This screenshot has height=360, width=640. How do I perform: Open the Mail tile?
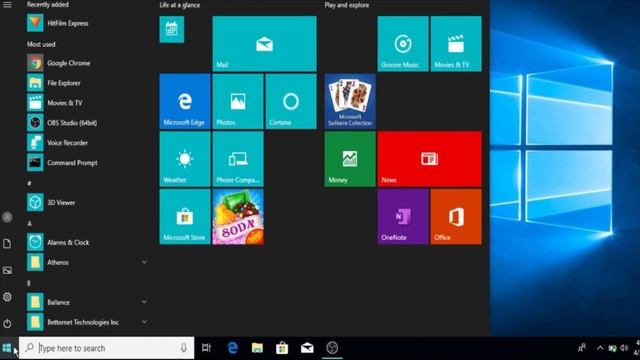264,44
